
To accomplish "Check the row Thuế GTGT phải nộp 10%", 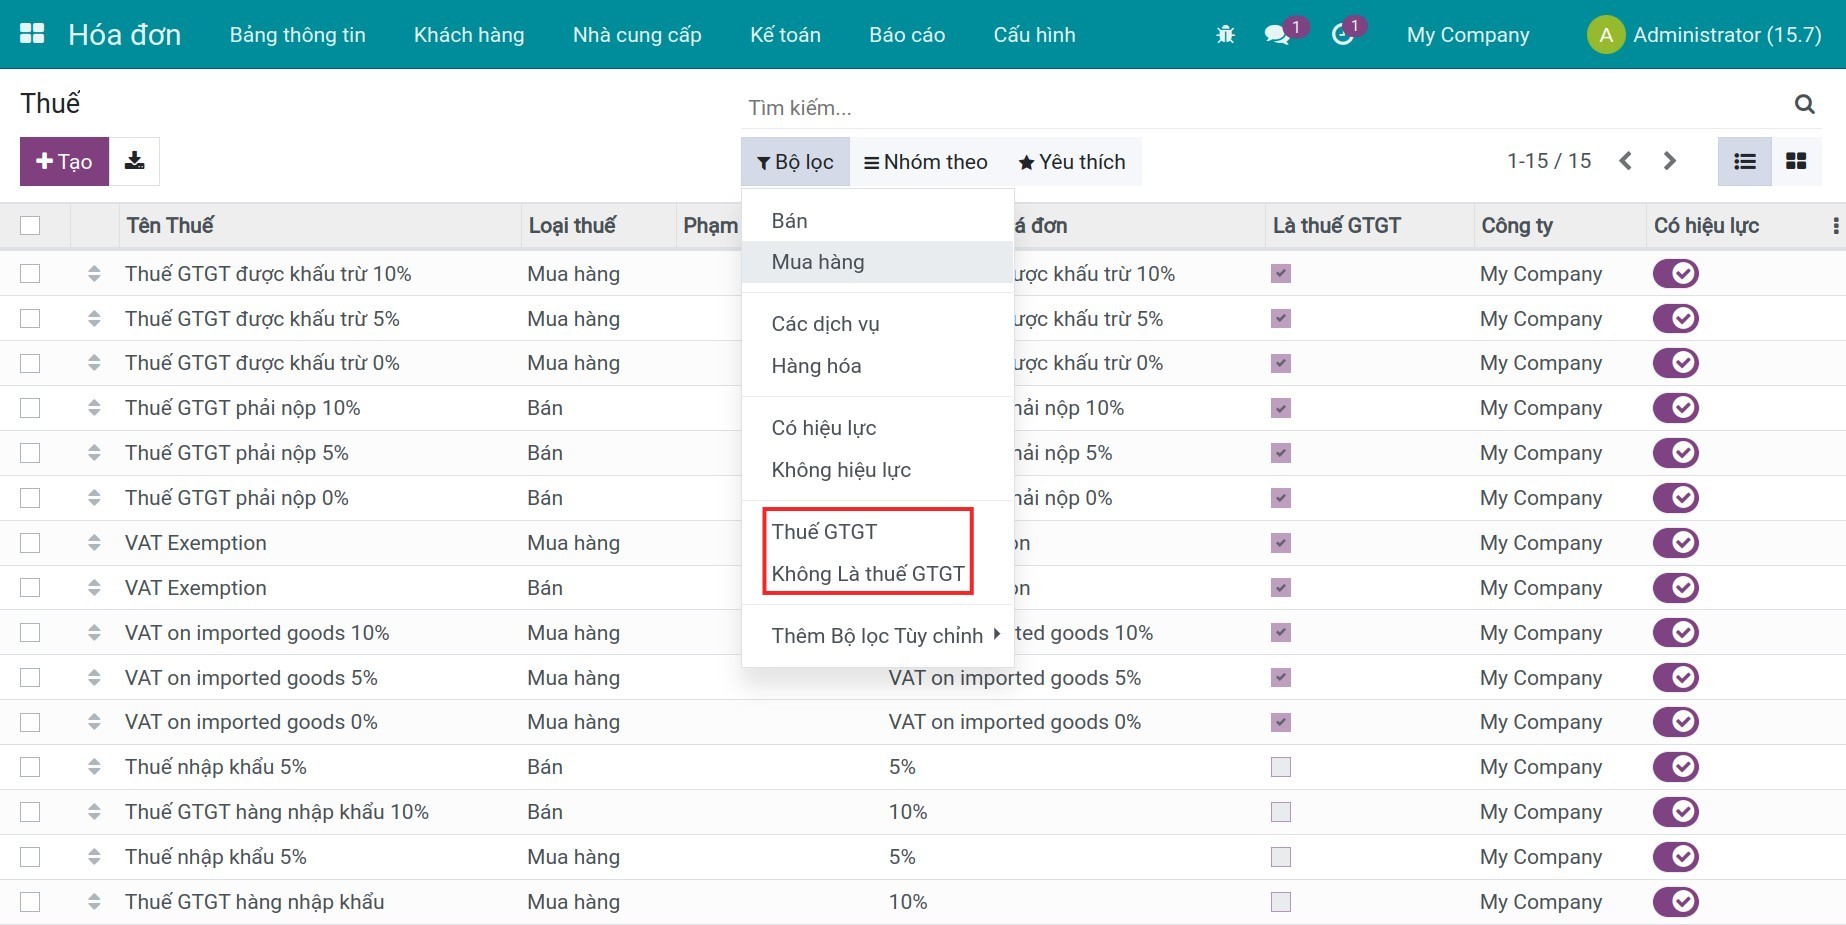I will [30, 408].
